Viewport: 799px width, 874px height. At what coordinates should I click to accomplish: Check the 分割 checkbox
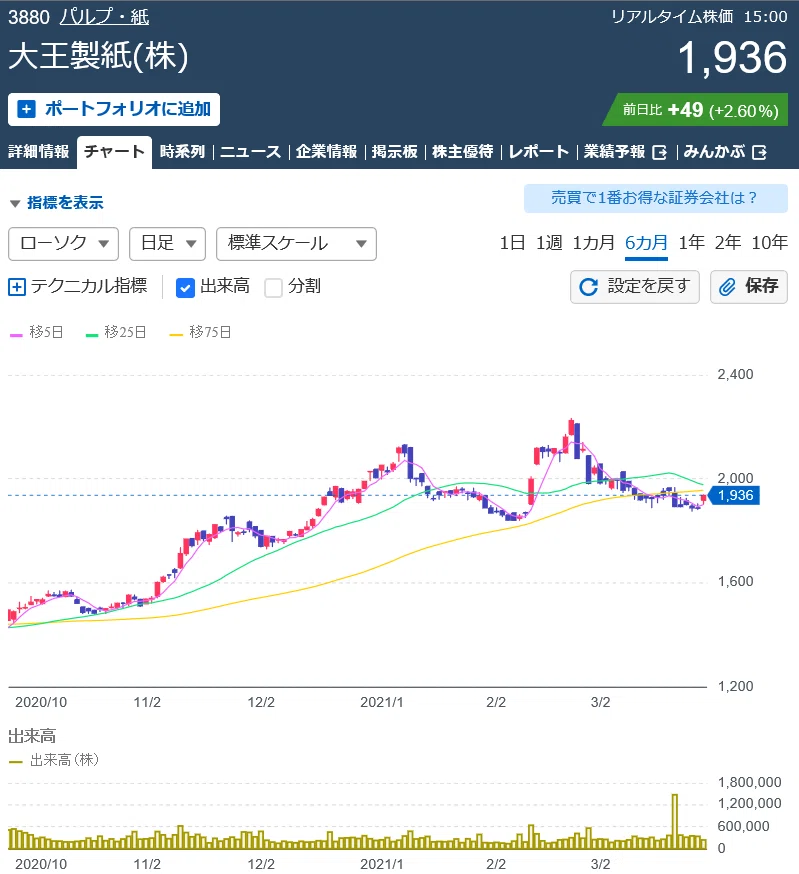tap(273, 288)
